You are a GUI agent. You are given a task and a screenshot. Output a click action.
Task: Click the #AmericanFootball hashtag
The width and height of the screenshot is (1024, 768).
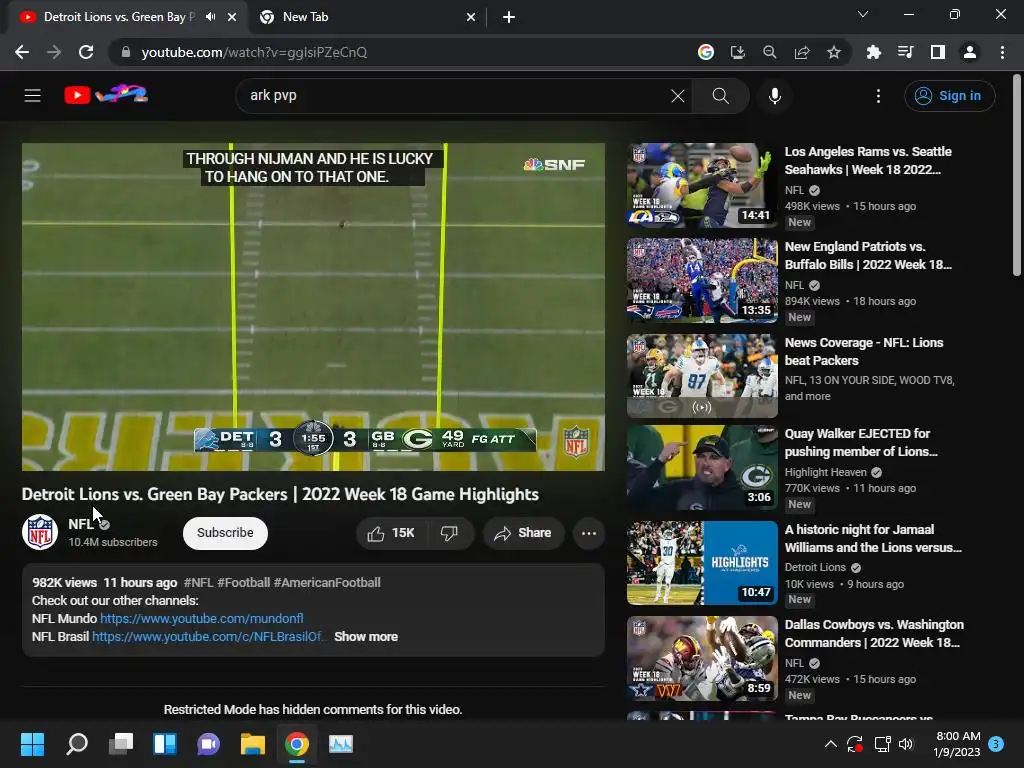[327, 583]
